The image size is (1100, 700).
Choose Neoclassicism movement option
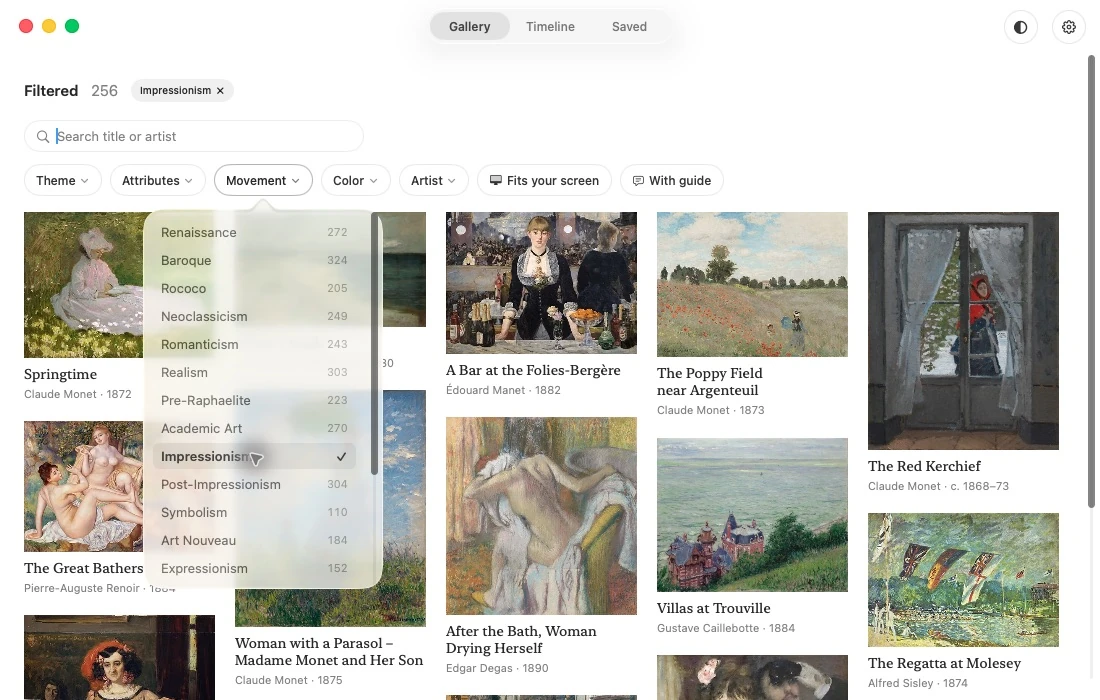tap(254, 316)
